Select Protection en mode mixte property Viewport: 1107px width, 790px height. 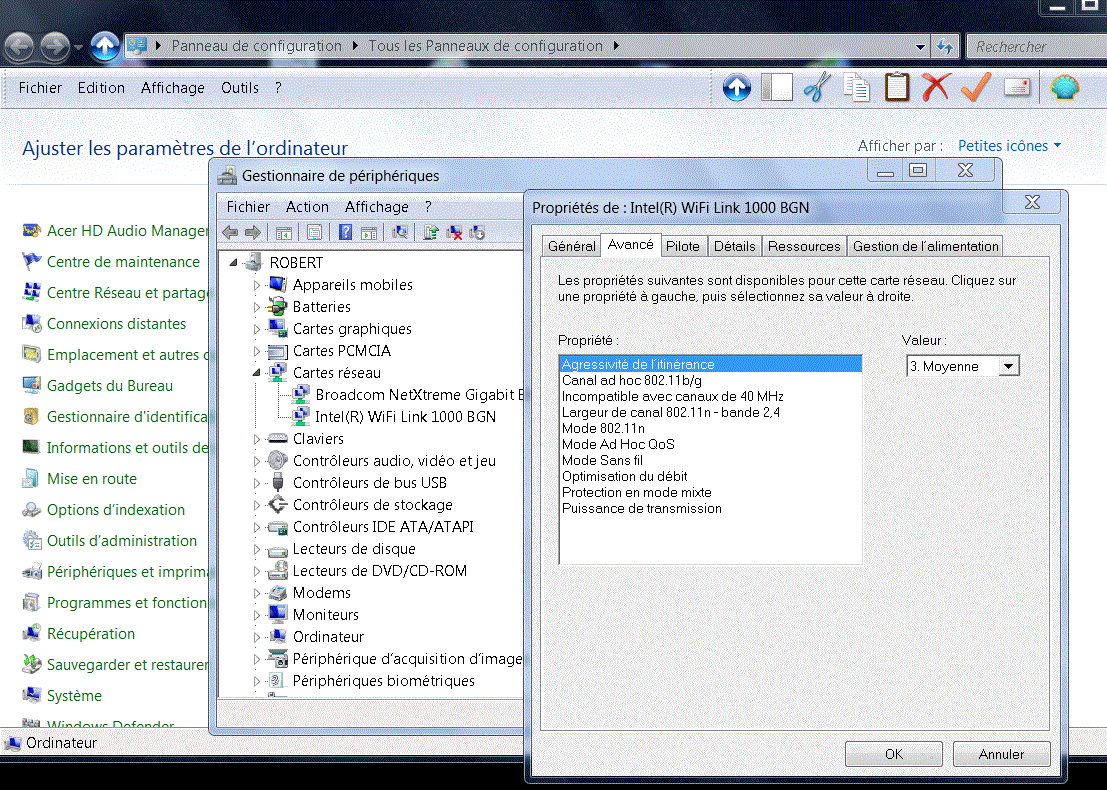(x=637, y=493)
